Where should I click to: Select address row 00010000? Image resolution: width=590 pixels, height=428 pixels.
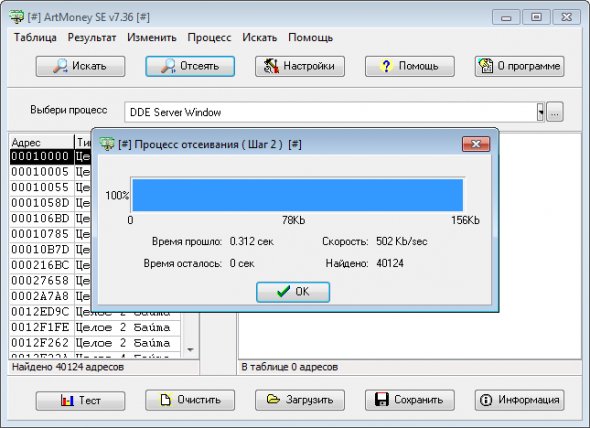50,156
